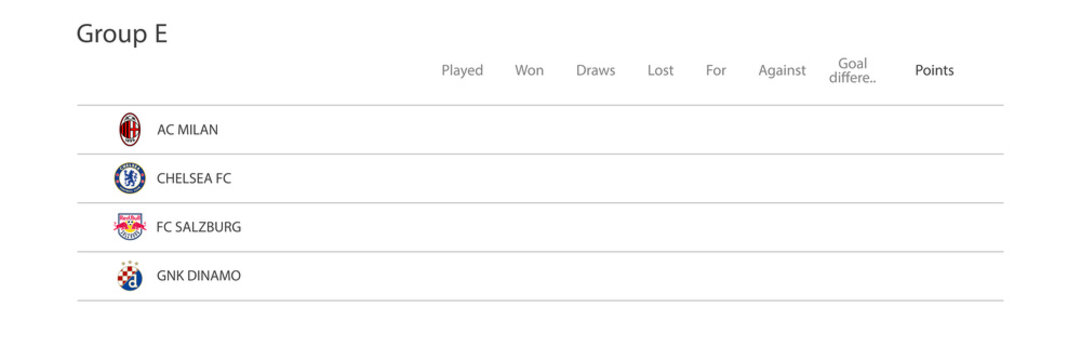This screenshot has height=360, width=1081.
Task: Sort table by Won column
Action: tap(529, 70)
